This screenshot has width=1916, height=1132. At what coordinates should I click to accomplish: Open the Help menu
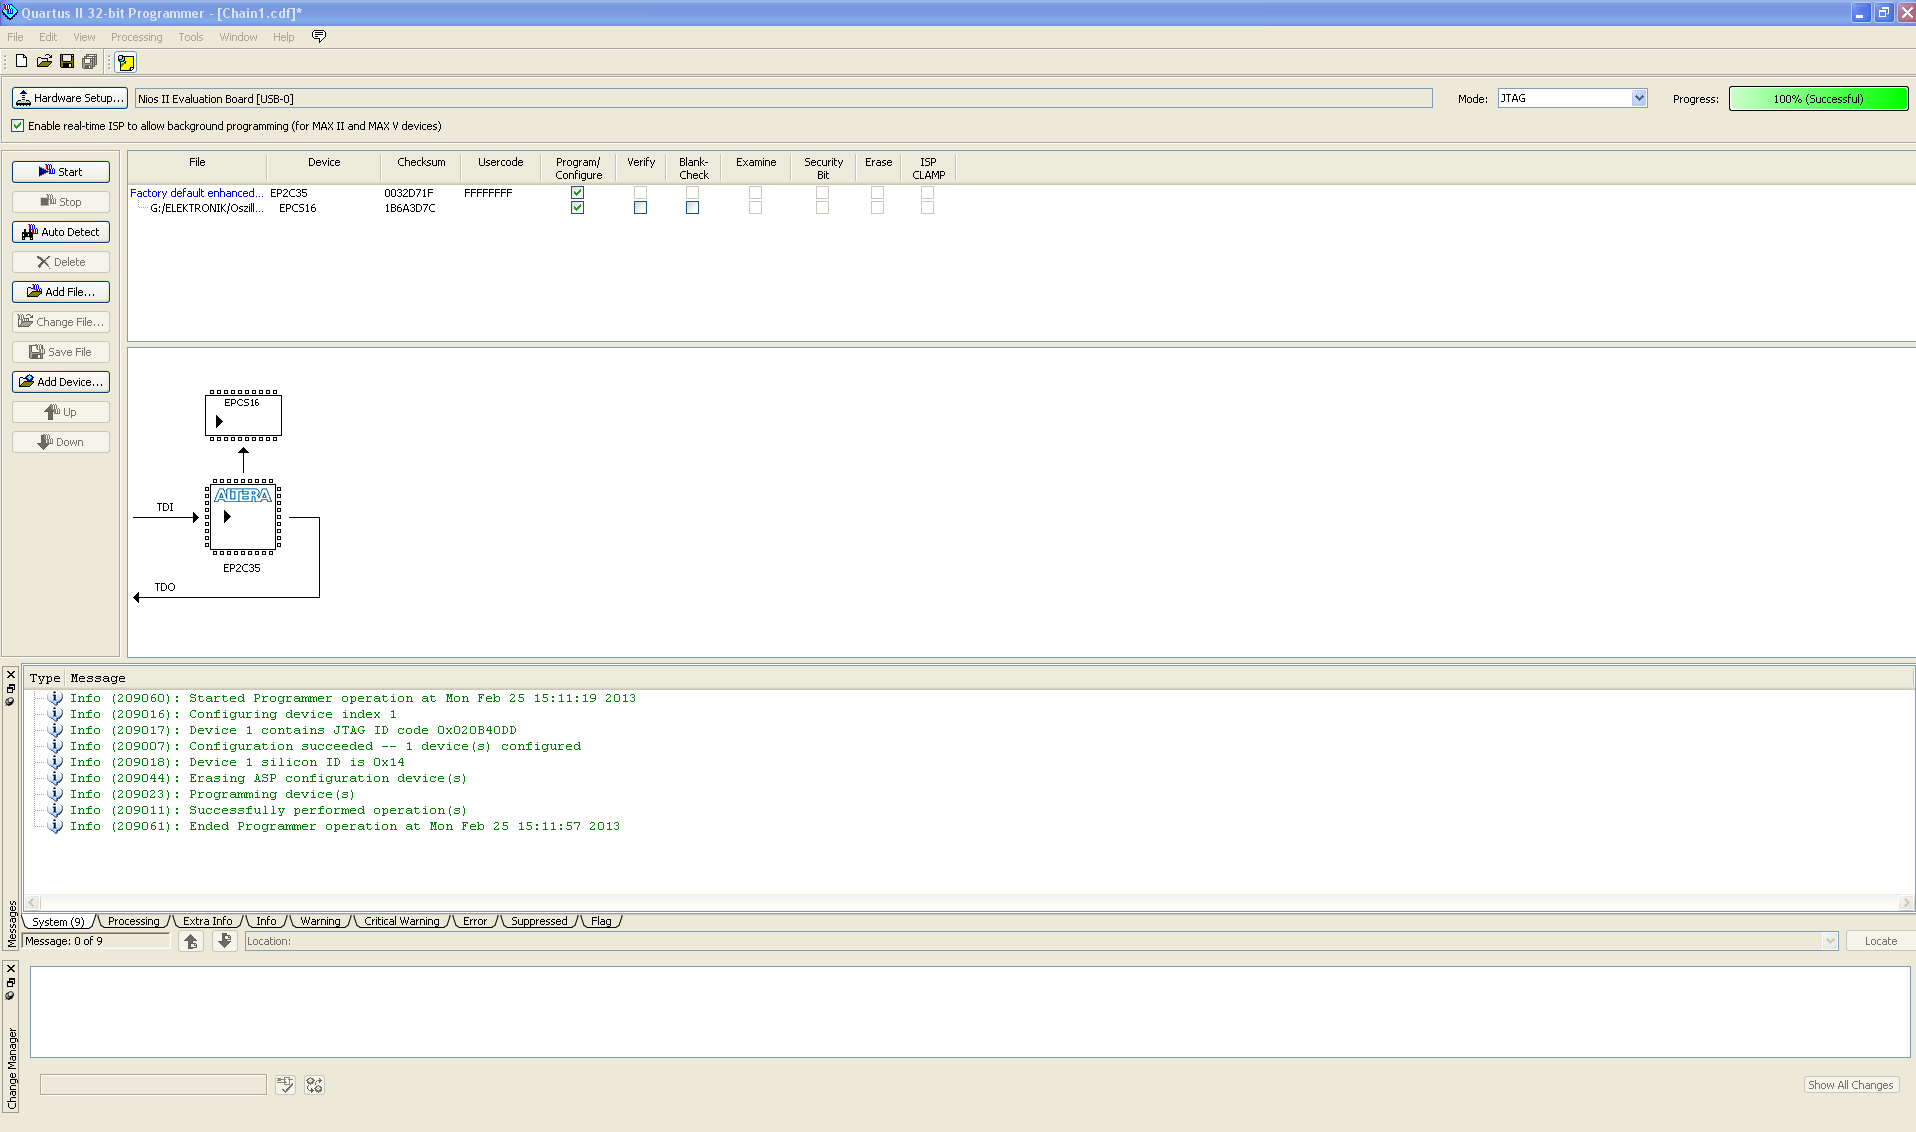(284, 37)
